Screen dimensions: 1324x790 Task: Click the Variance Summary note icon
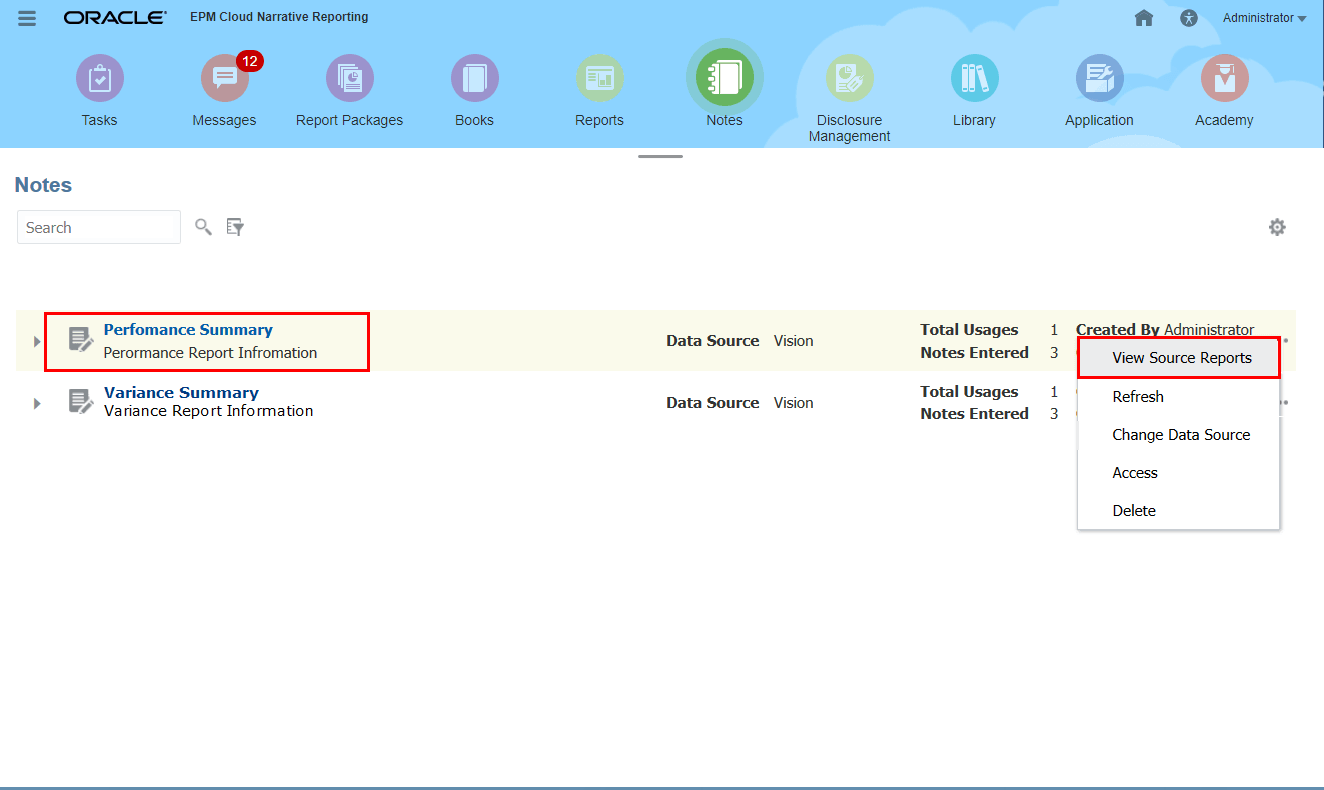(x=81, y=402)
